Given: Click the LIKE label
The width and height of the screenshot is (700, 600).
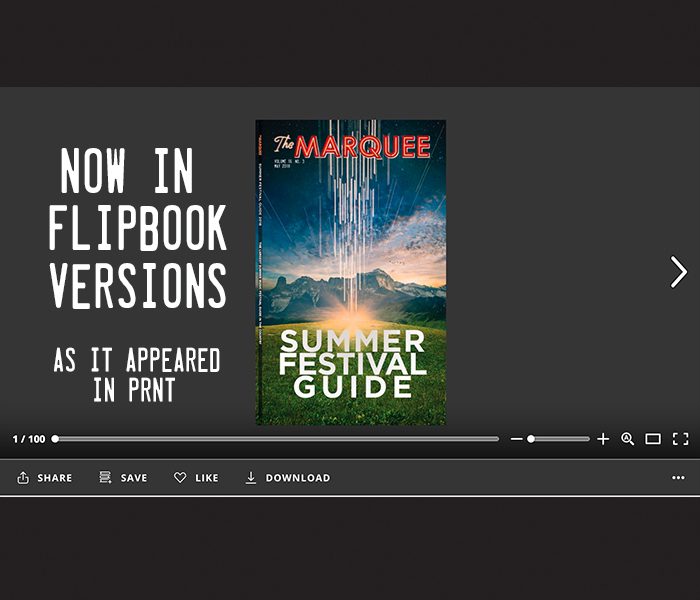Looking at the screenshot, I should point(207,478).
